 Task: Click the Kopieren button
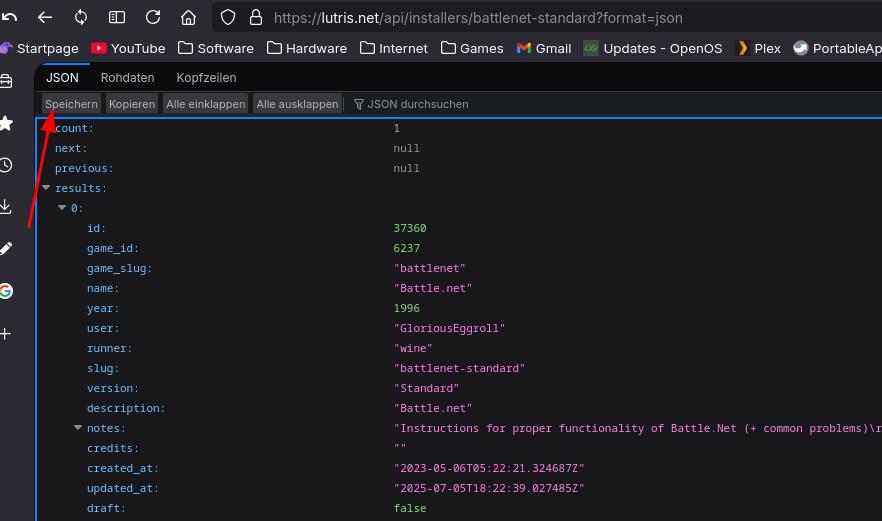(x=132, y=104)
